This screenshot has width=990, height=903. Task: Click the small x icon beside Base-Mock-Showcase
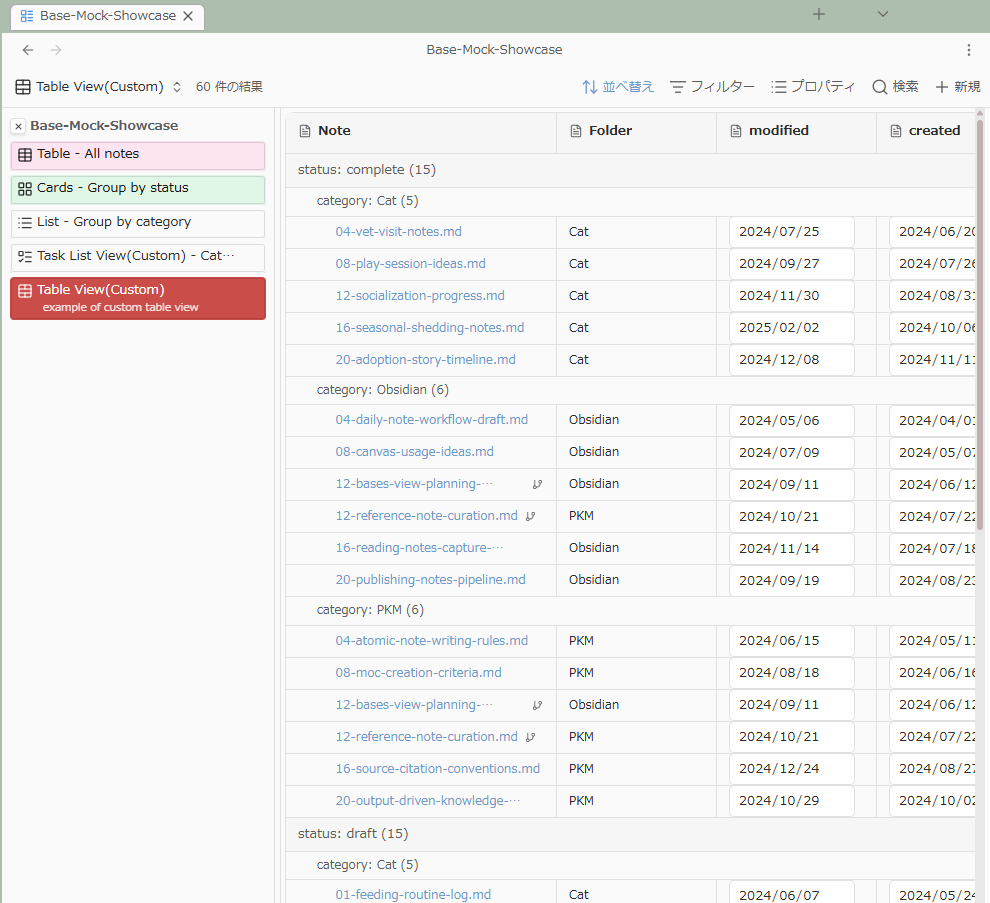point(18,126)
